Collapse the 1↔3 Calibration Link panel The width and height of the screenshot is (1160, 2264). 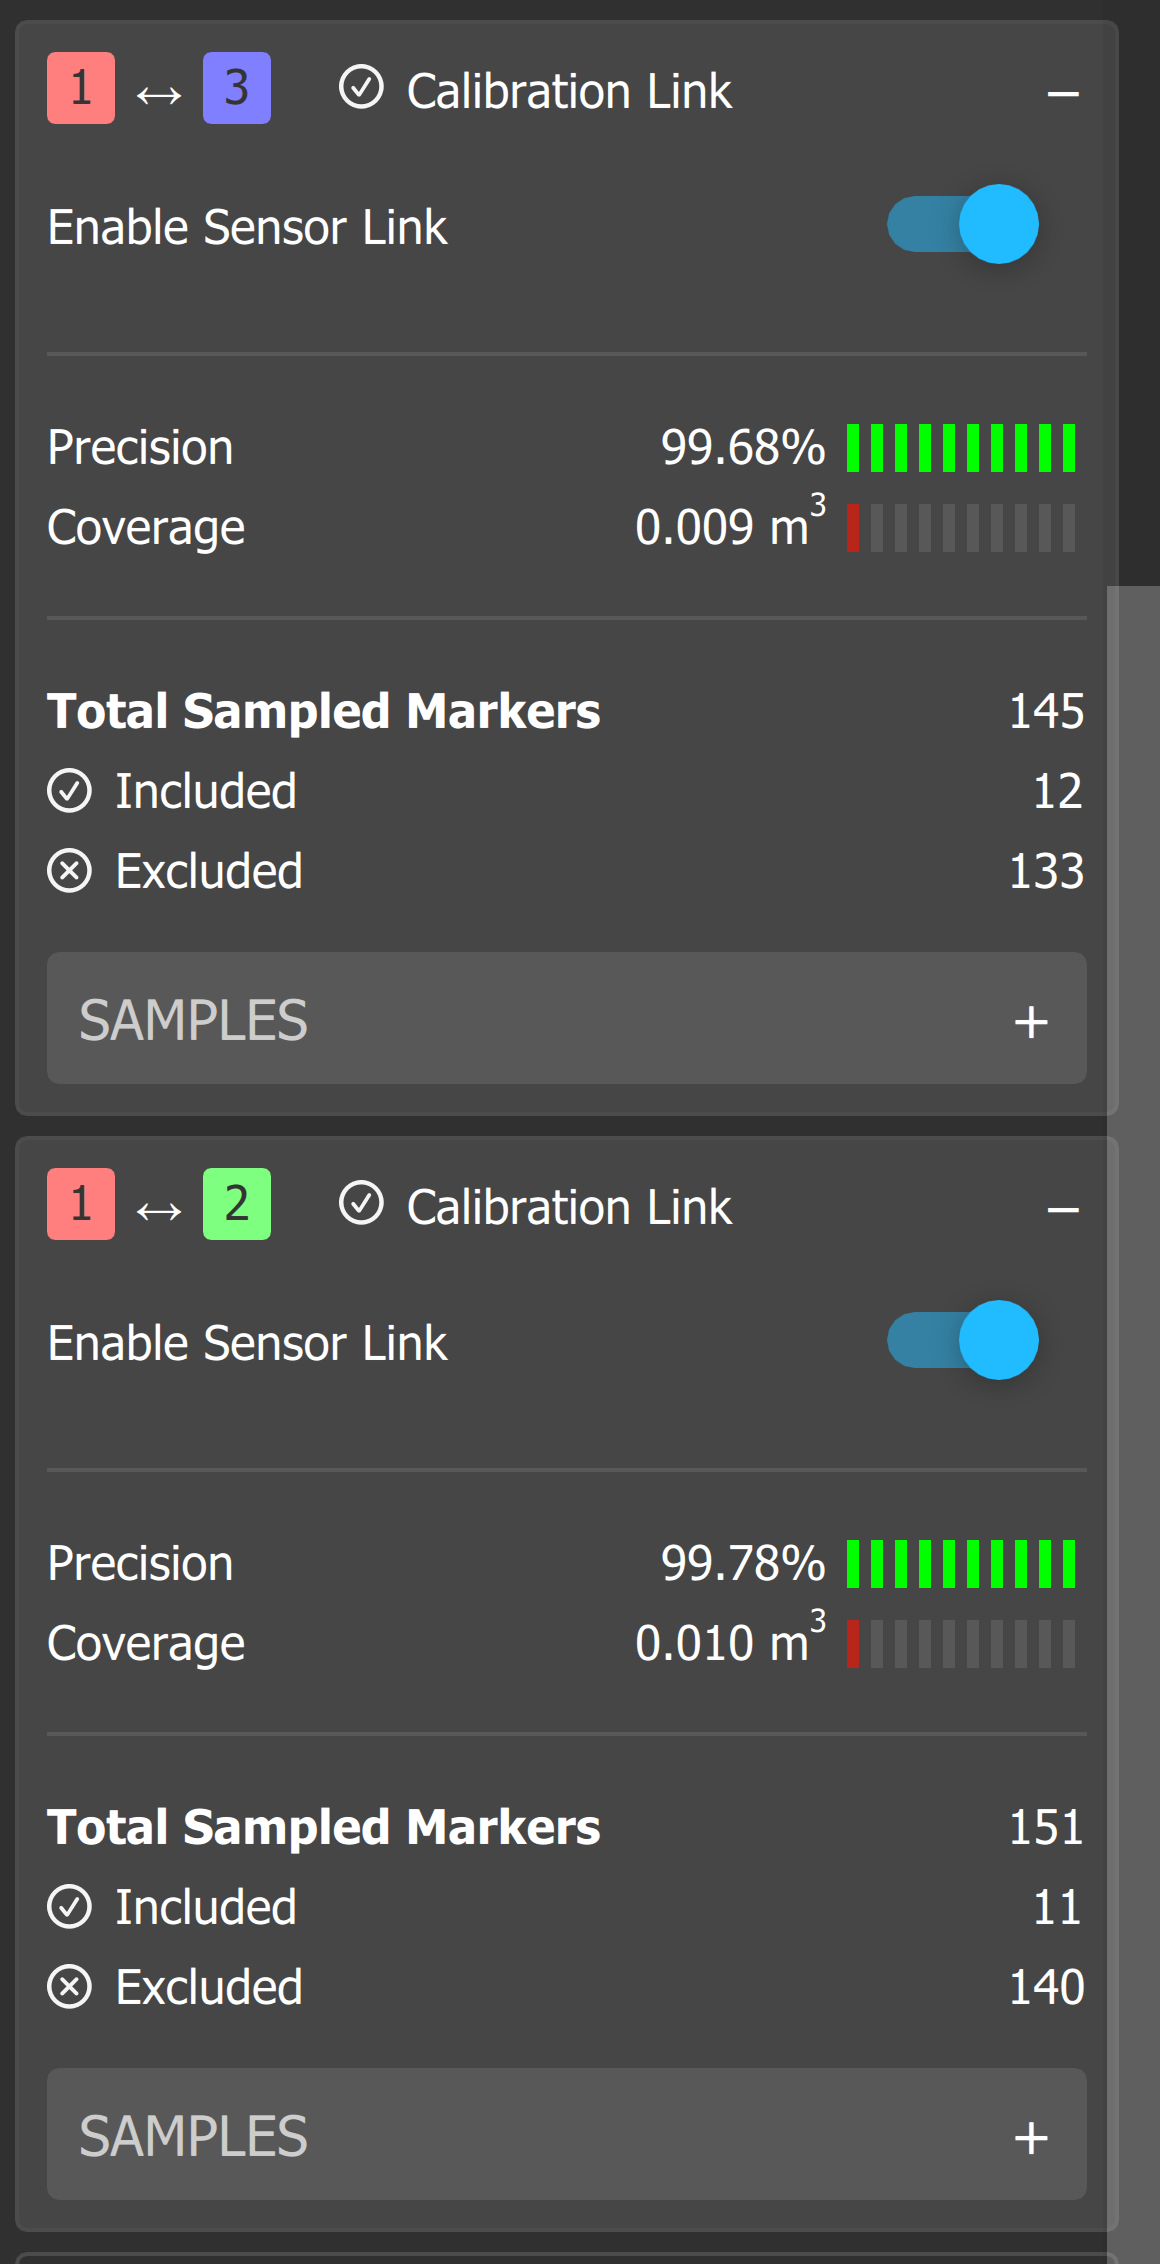[1063, 94]
